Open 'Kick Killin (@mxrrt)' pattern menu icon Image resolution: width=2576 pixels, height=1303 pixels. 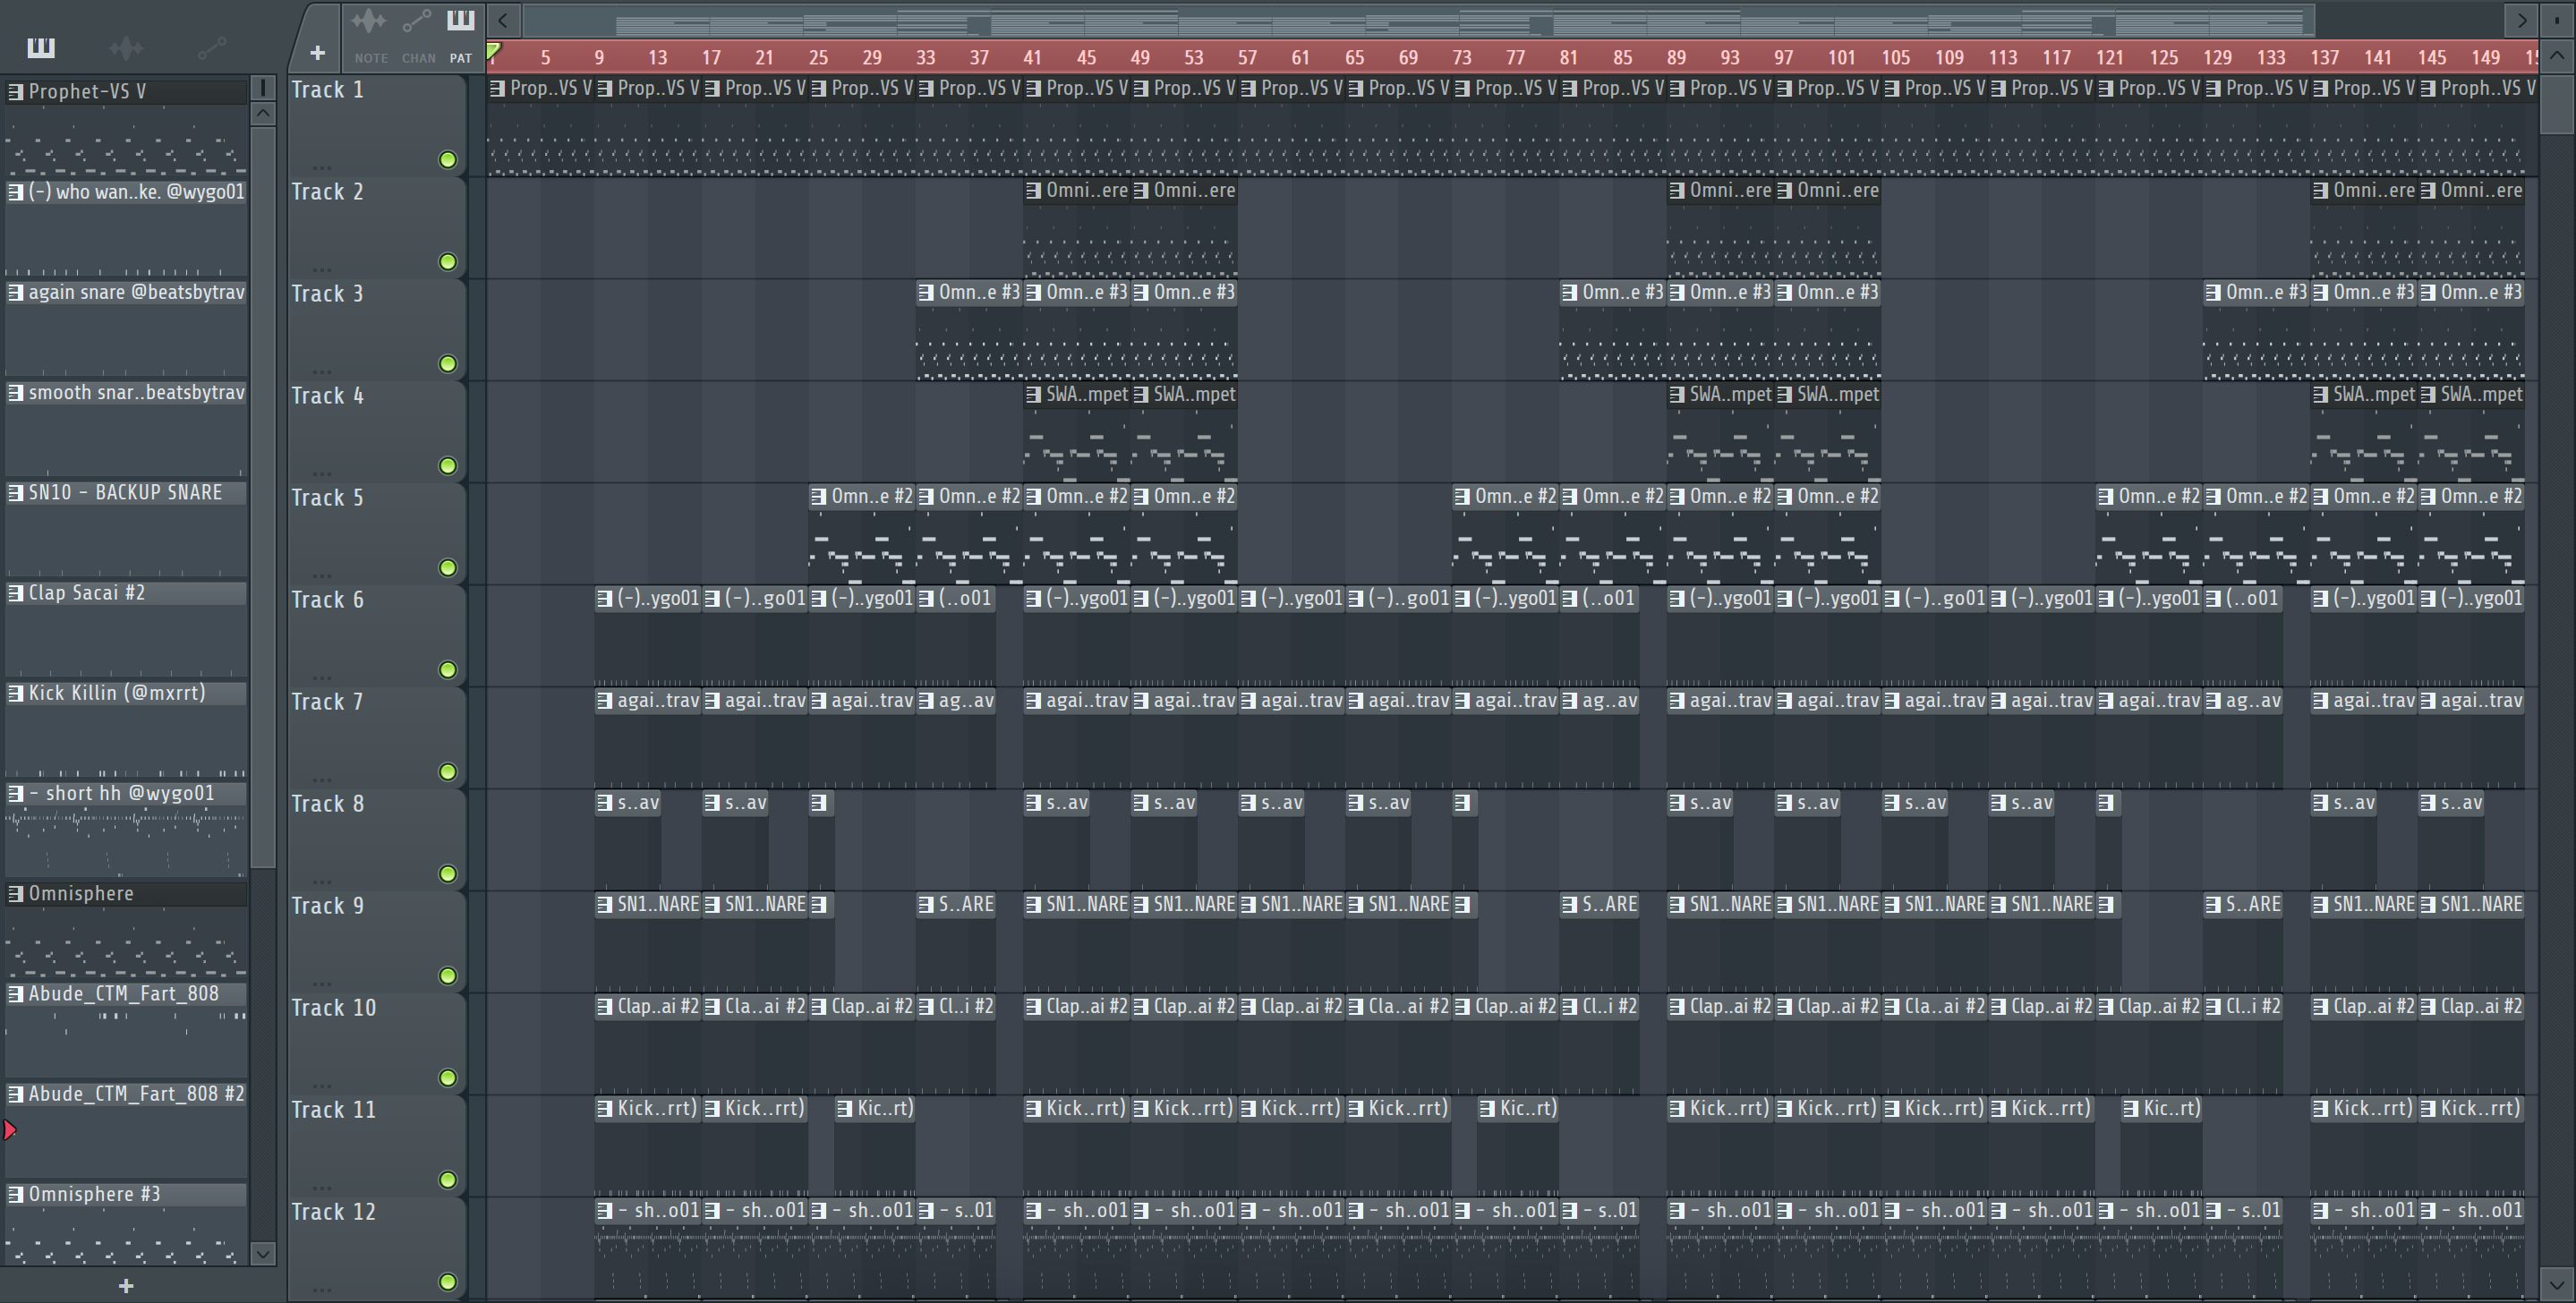click(x=15, y=693)
